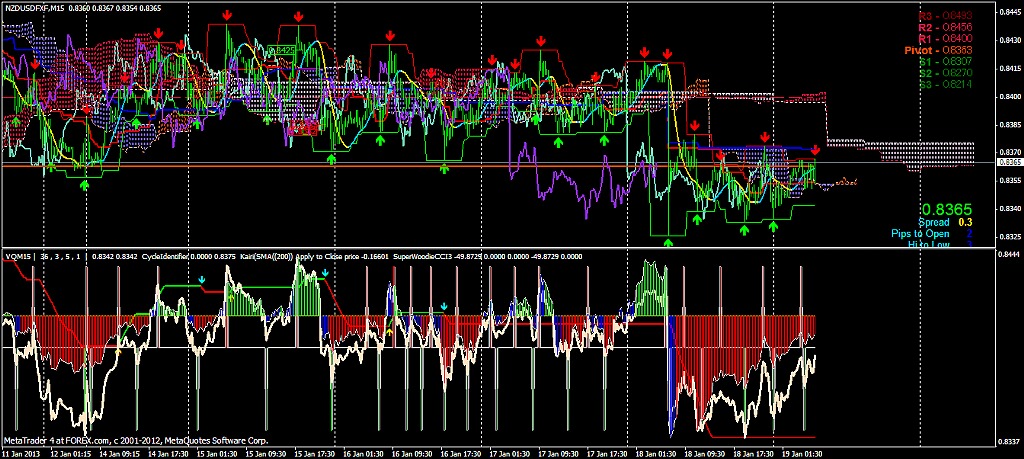Click the 18 Jan 17:30 time label
1024x459 pixels.
[x=752, y=453]
